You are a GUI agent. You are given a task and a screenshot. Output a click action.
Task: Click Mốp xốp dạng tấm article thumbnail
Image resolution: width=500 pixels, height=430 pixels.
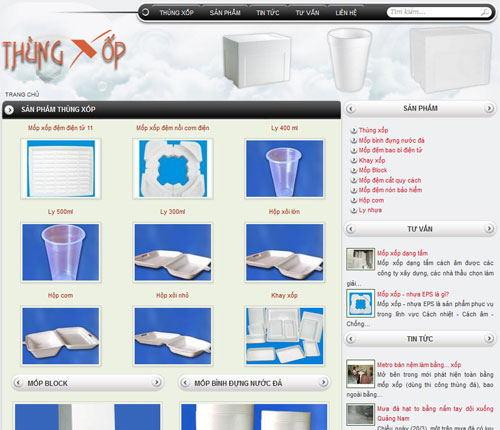point(360,259)
